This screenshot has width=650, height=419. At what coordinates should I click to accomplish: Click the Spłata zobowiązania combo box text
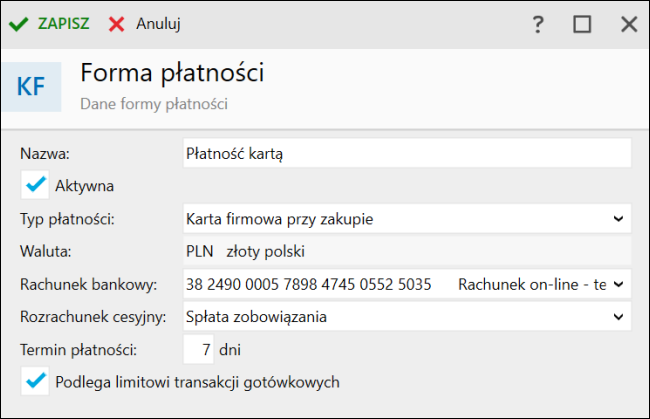tap(256, 317)
